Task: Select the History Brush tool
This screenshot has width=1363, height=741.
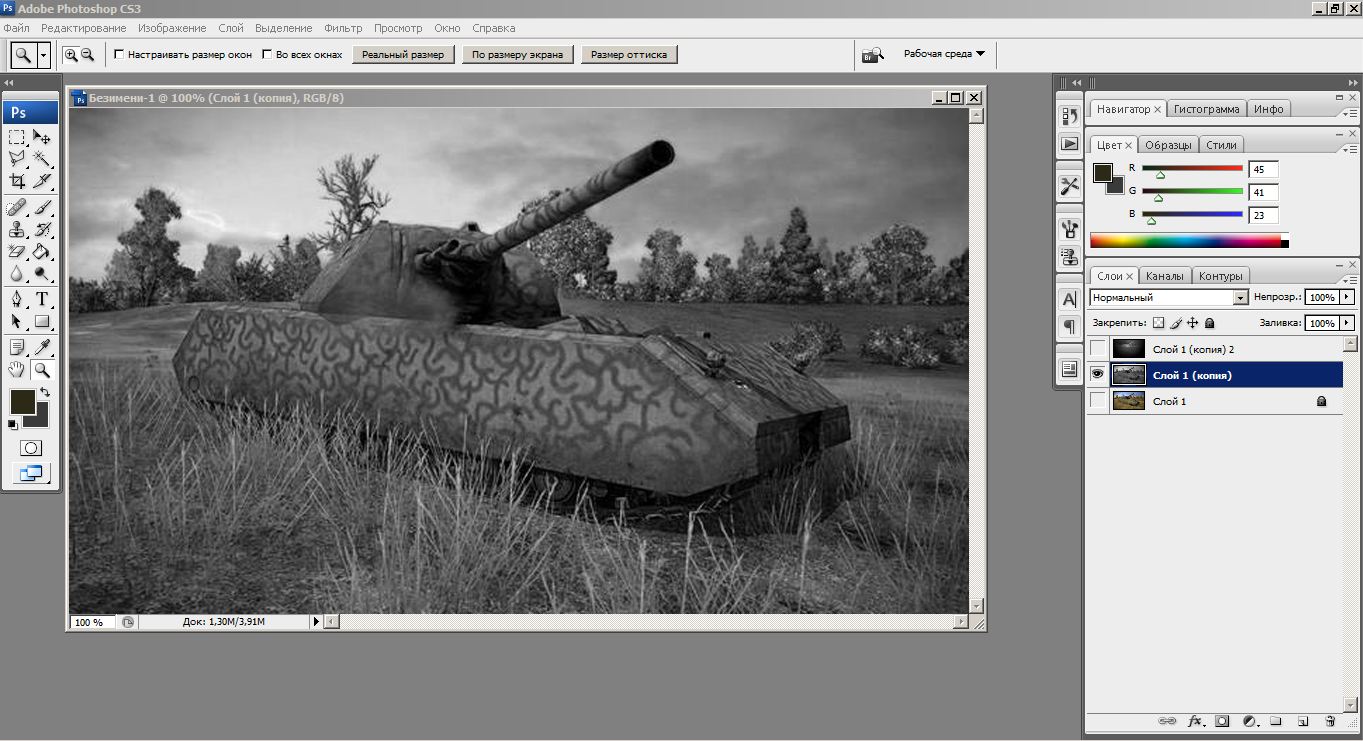Action: tap(42, 230)
